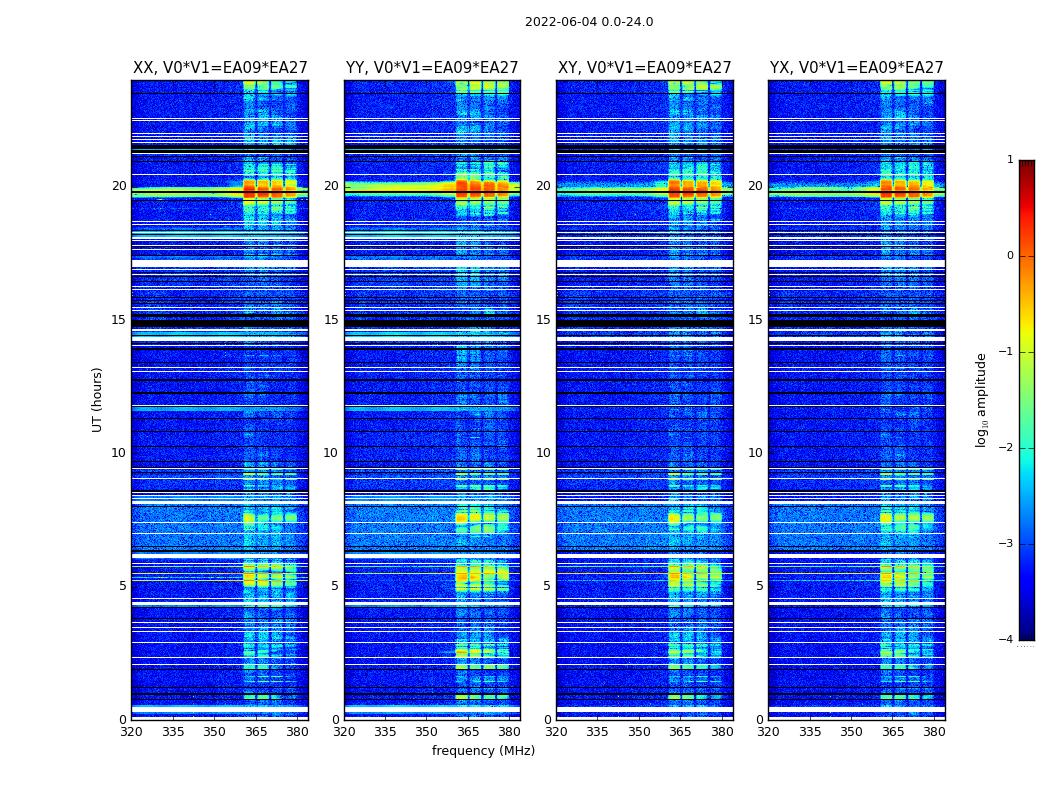1050x800 pixels.
Task: Click colorbar tick label 0
Action: [x=1010, y=256]
